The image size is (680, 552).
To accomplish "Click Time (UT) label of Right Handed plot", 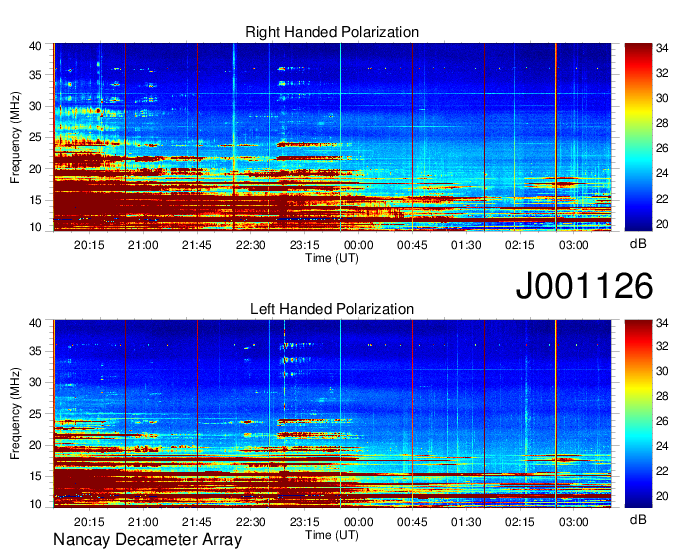I will point(332,258).
